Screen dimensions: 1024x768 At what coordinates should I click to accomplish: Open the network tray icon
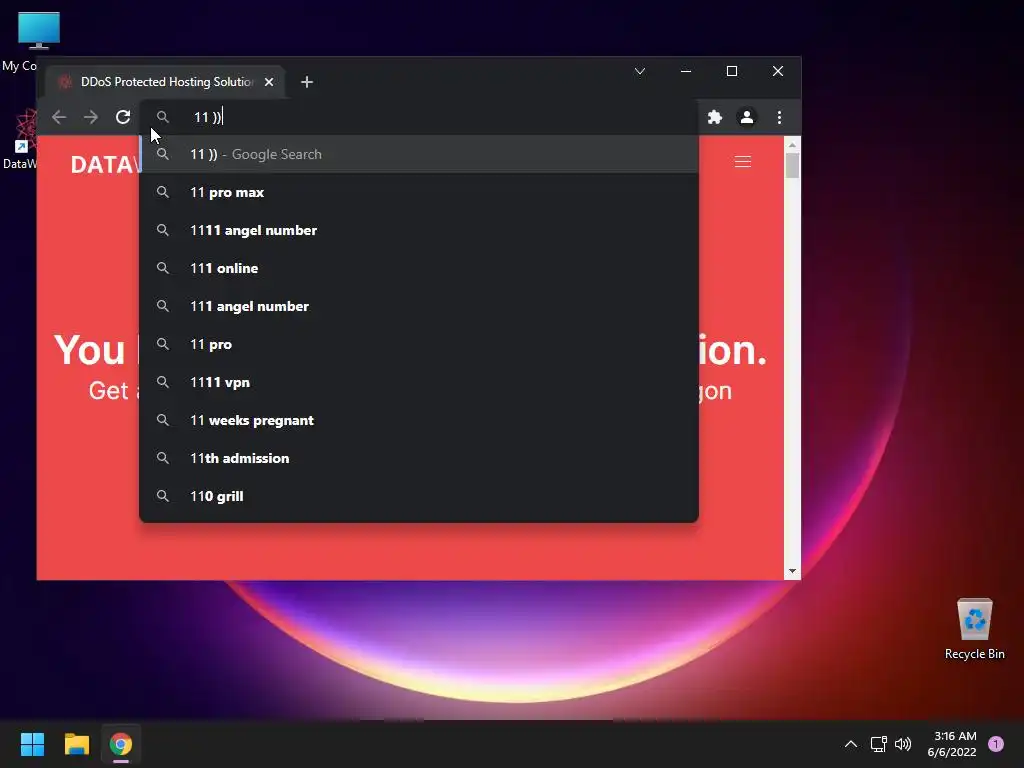[878, 744]
